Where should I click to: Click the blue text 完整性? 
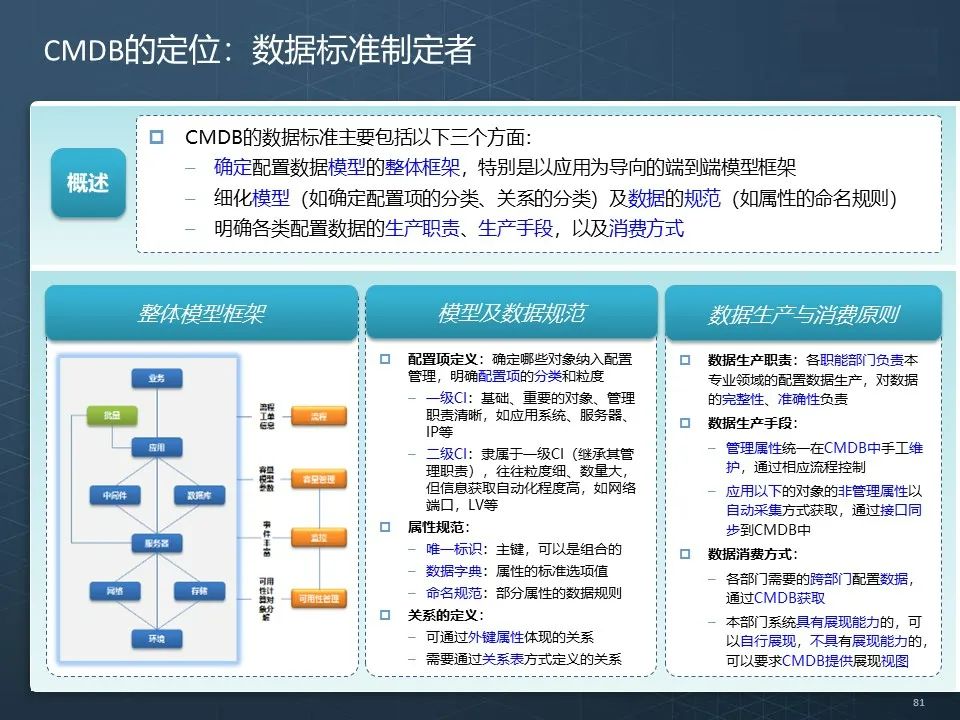743,399
